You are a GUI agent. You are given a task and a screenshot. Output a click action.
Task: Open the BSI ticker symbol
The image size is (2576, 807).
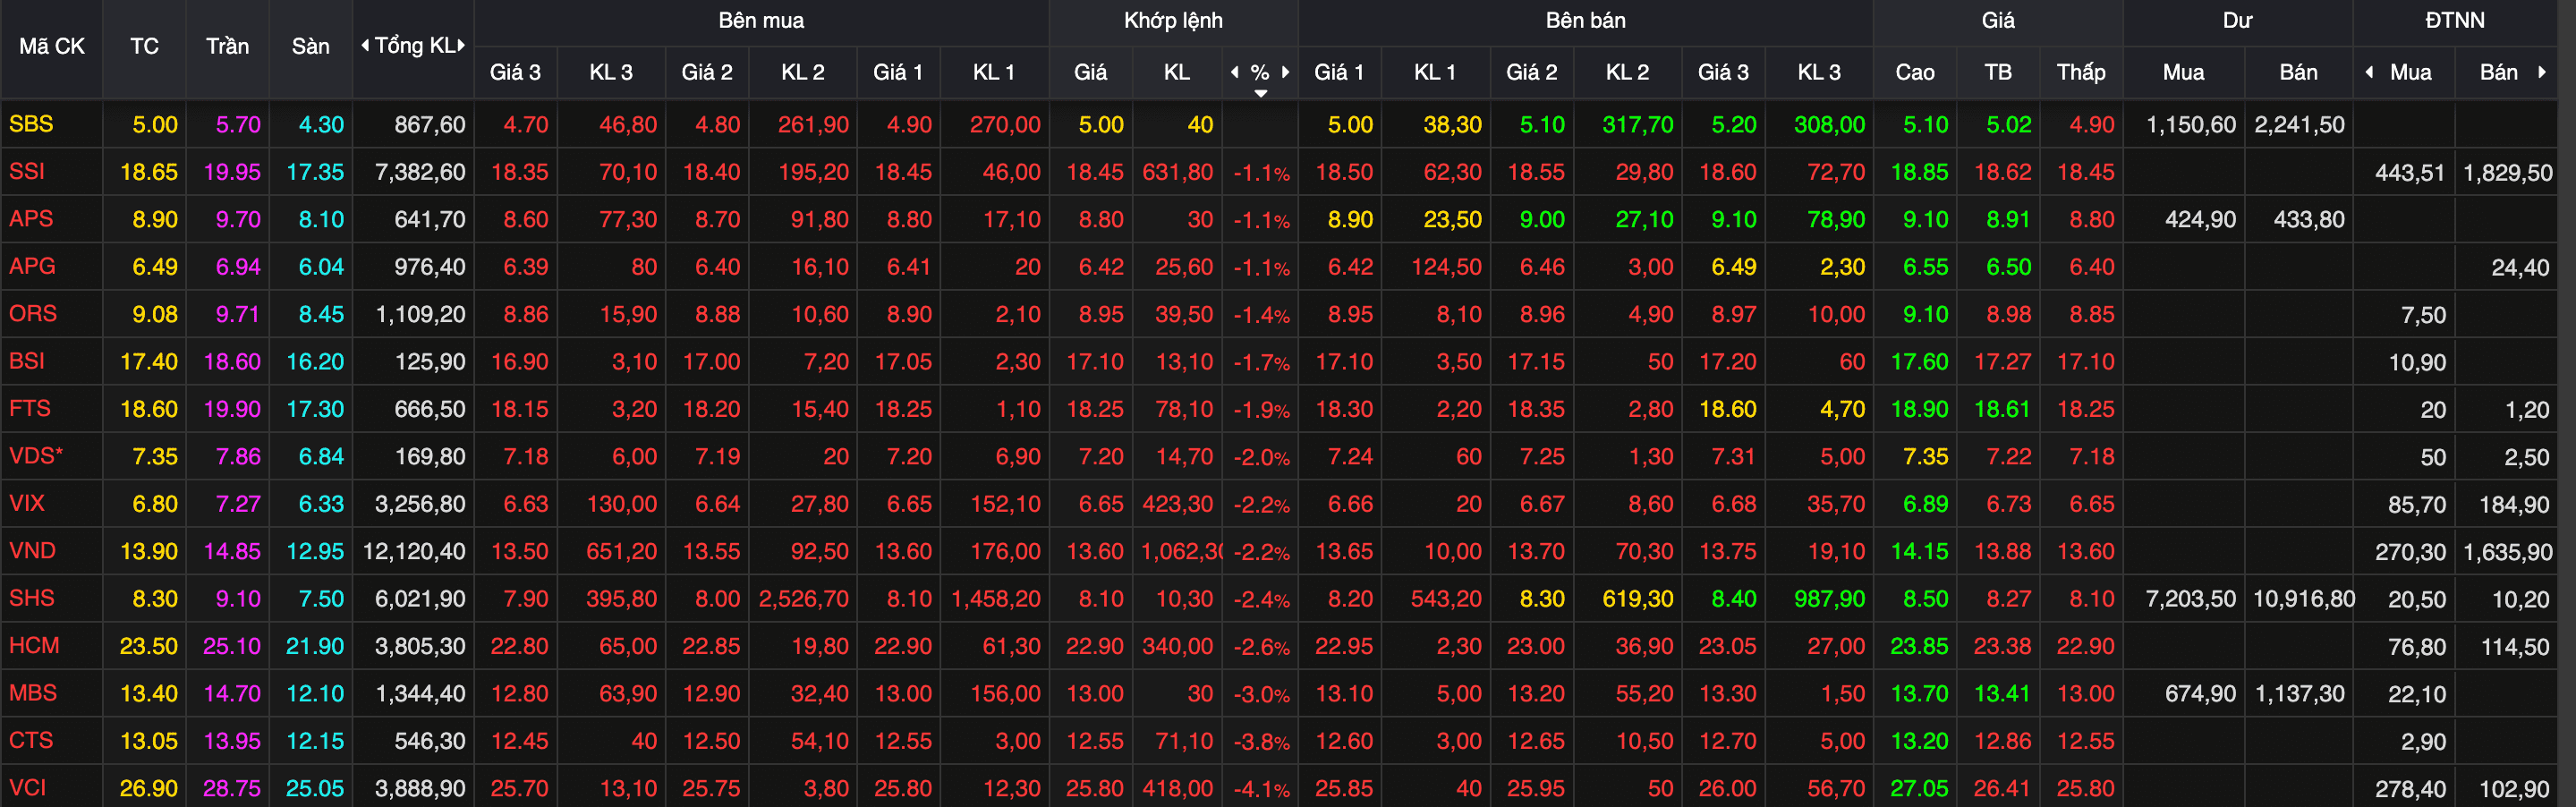point(27,361)
